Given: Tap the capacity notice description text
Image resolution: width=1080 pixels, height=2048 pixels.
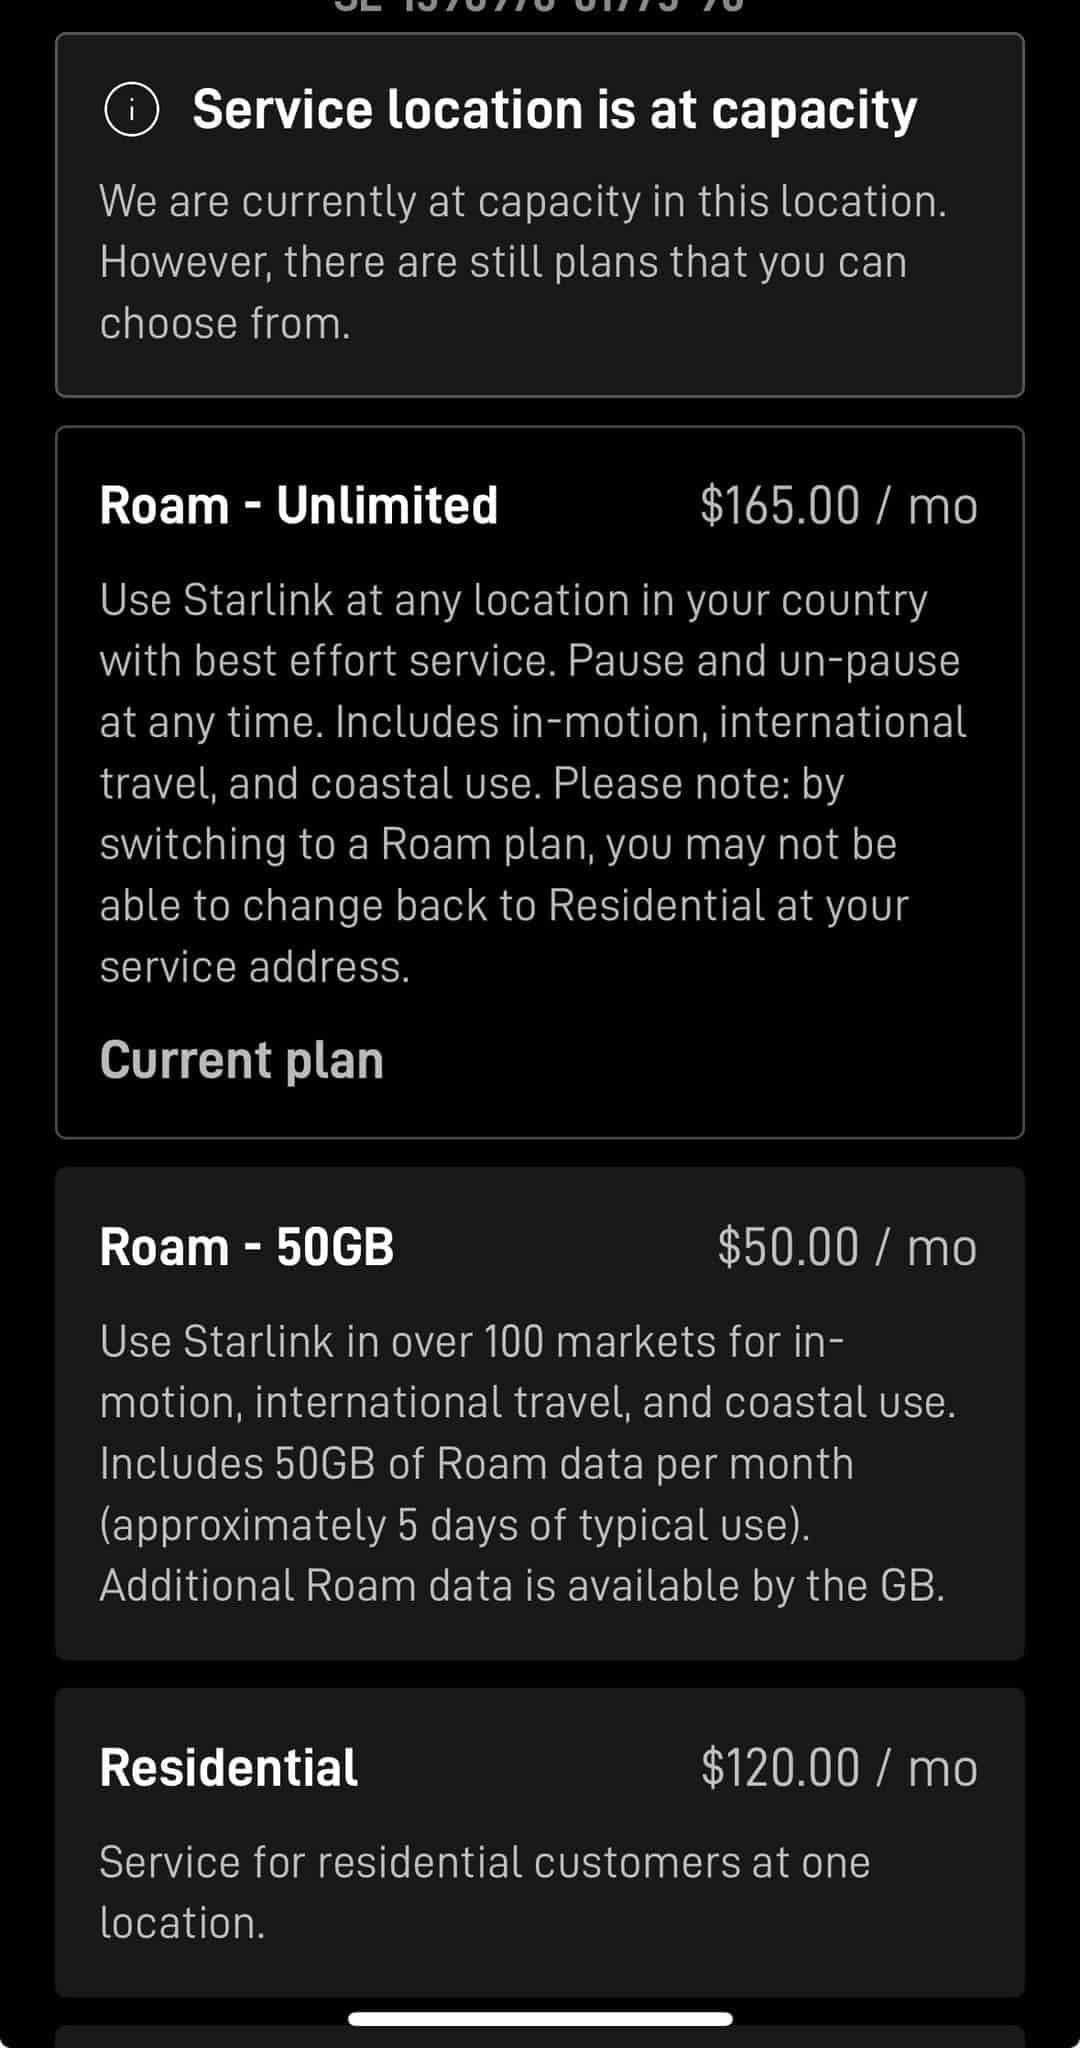Looking at the screenshot, I should 522,262.
